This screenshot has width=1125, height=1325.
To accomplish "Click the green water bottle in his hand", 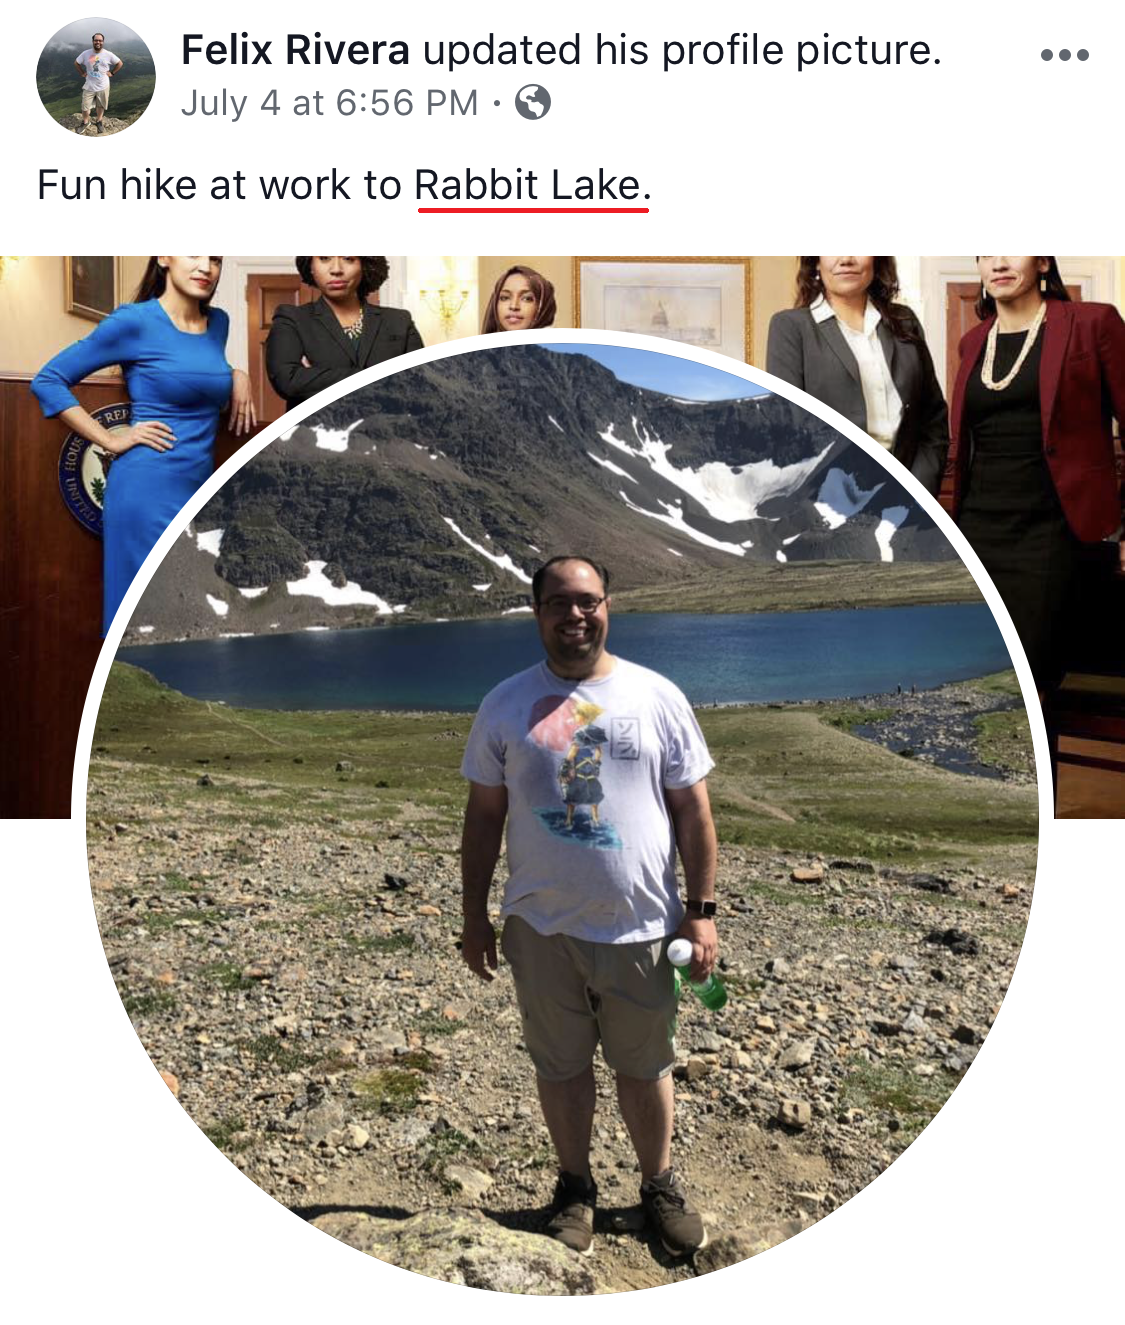I will click(696, 974).
